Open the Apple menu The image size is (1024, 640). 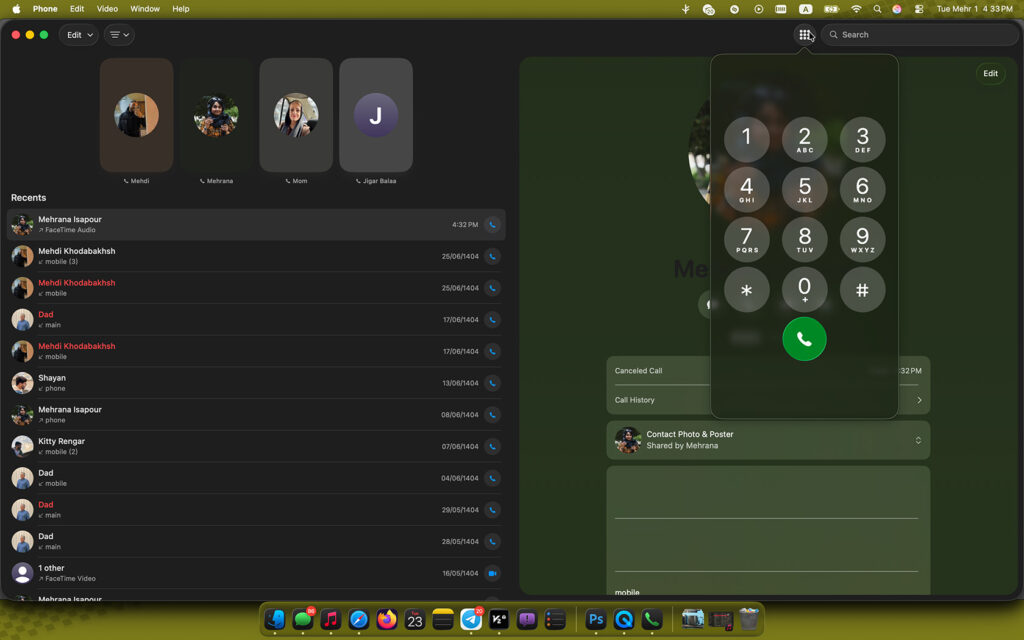[16, 9]
